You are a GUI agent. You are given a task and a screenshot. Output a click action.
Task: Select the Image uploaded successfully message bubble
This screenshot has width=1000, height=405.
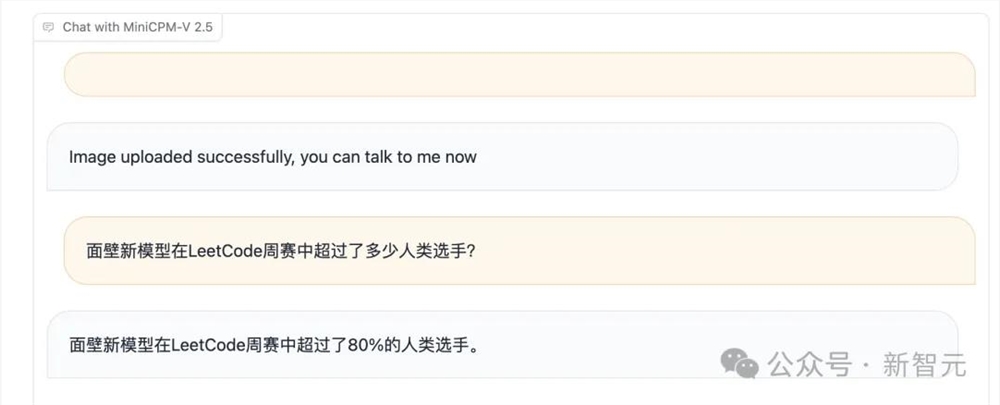tap(503, 157)
